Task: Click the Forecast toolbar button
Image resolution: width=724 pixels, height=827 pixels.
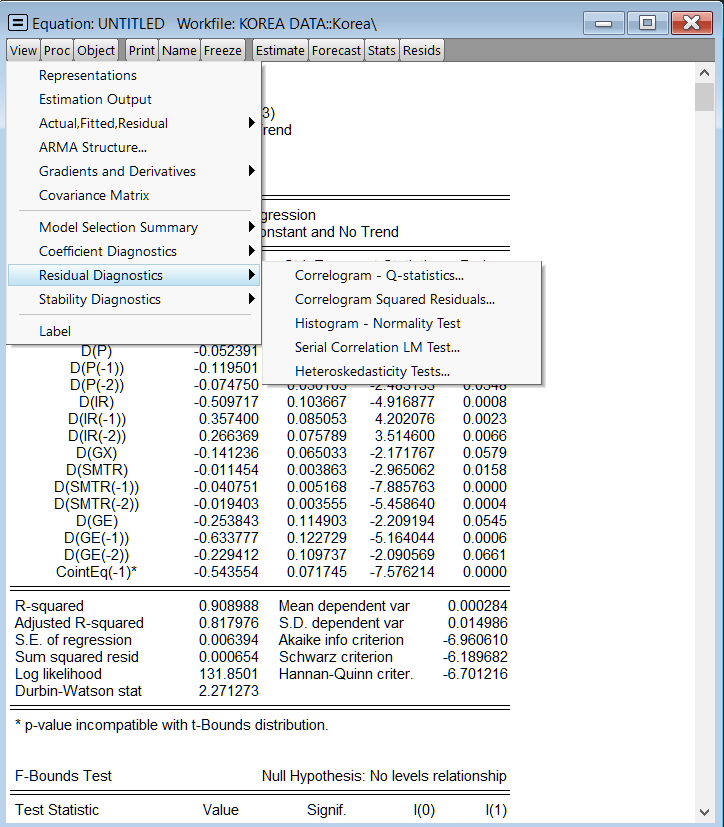Action: click(x=336, y=50)
